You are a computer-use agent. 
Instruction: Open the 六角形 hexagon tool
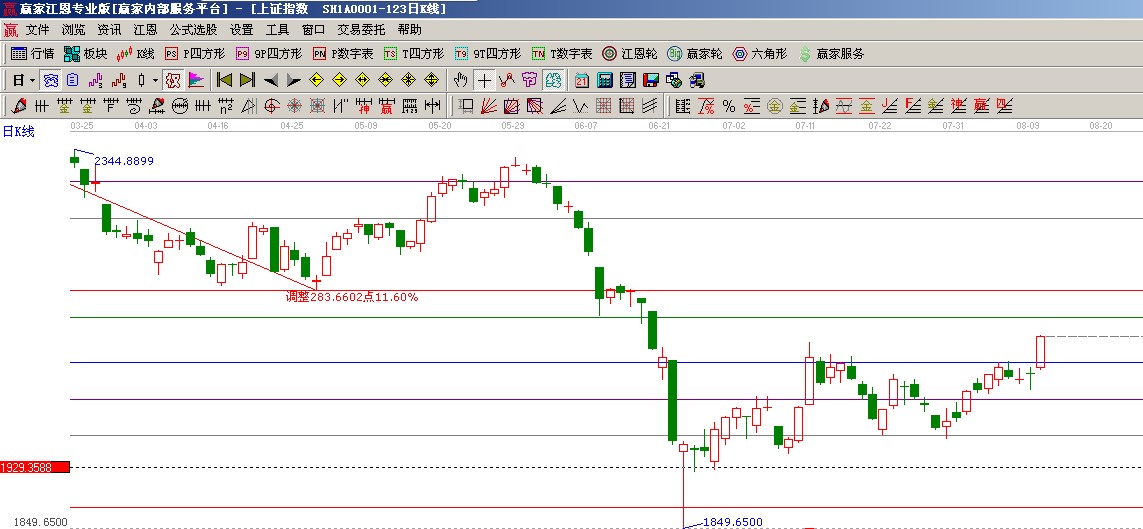tap(761, 54)
